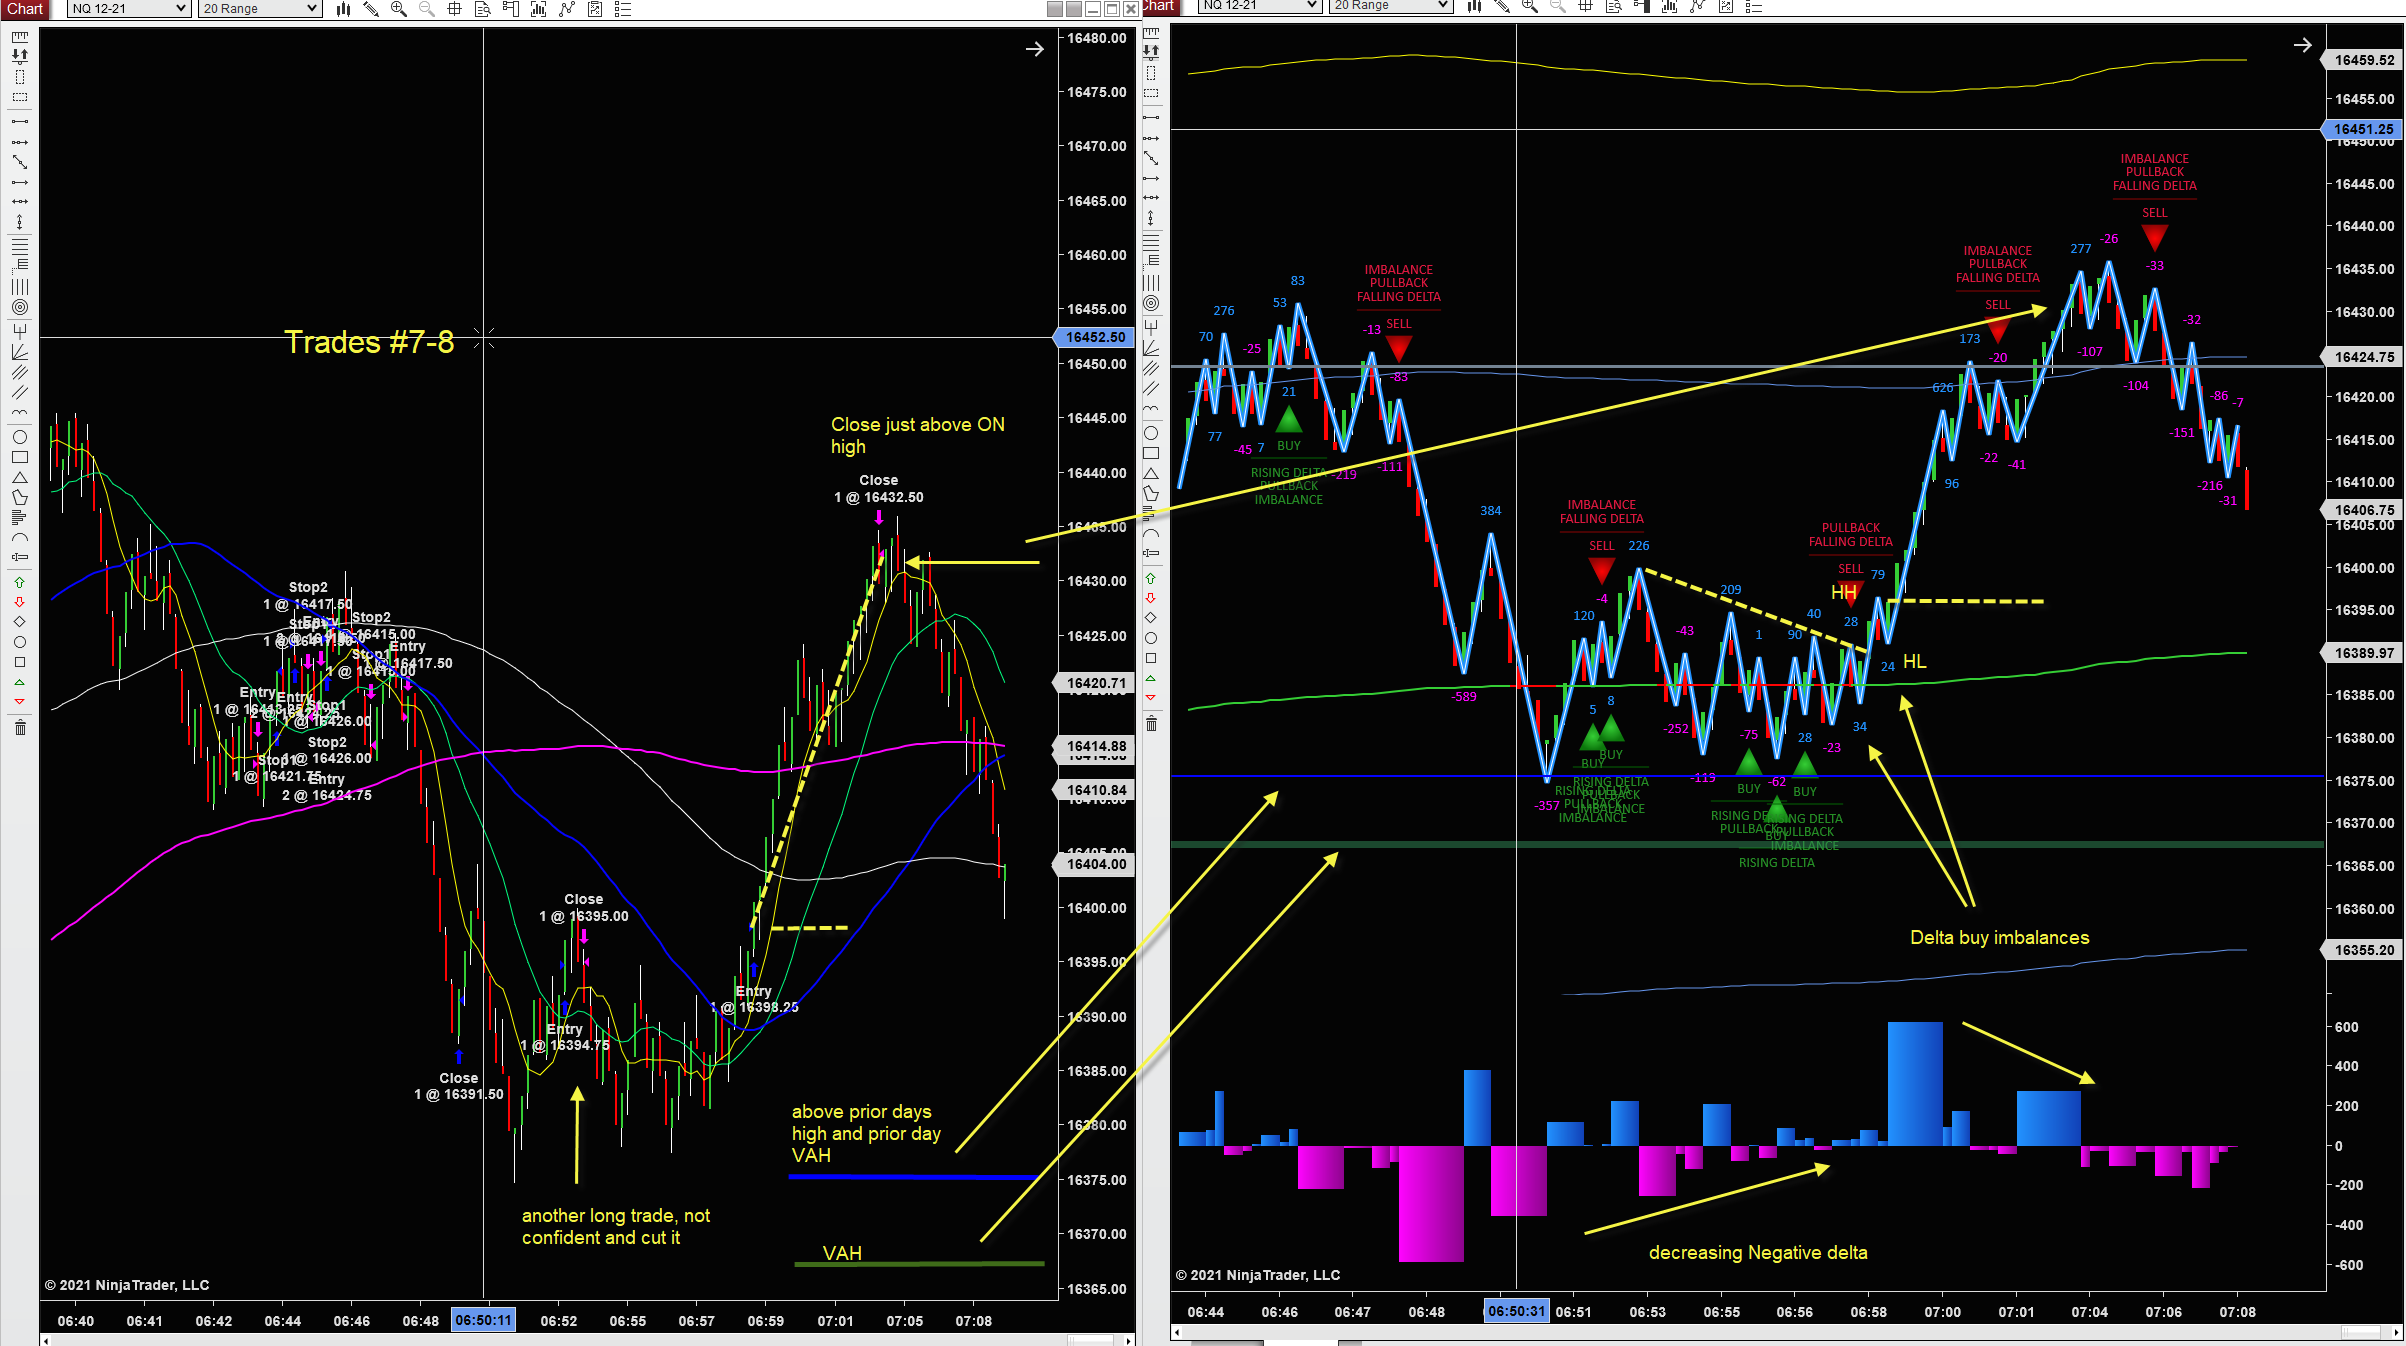The image size is (2406, 1346).
Task: Toggle Chart Trader panel in left chart
Action: (x=511, y=9)
